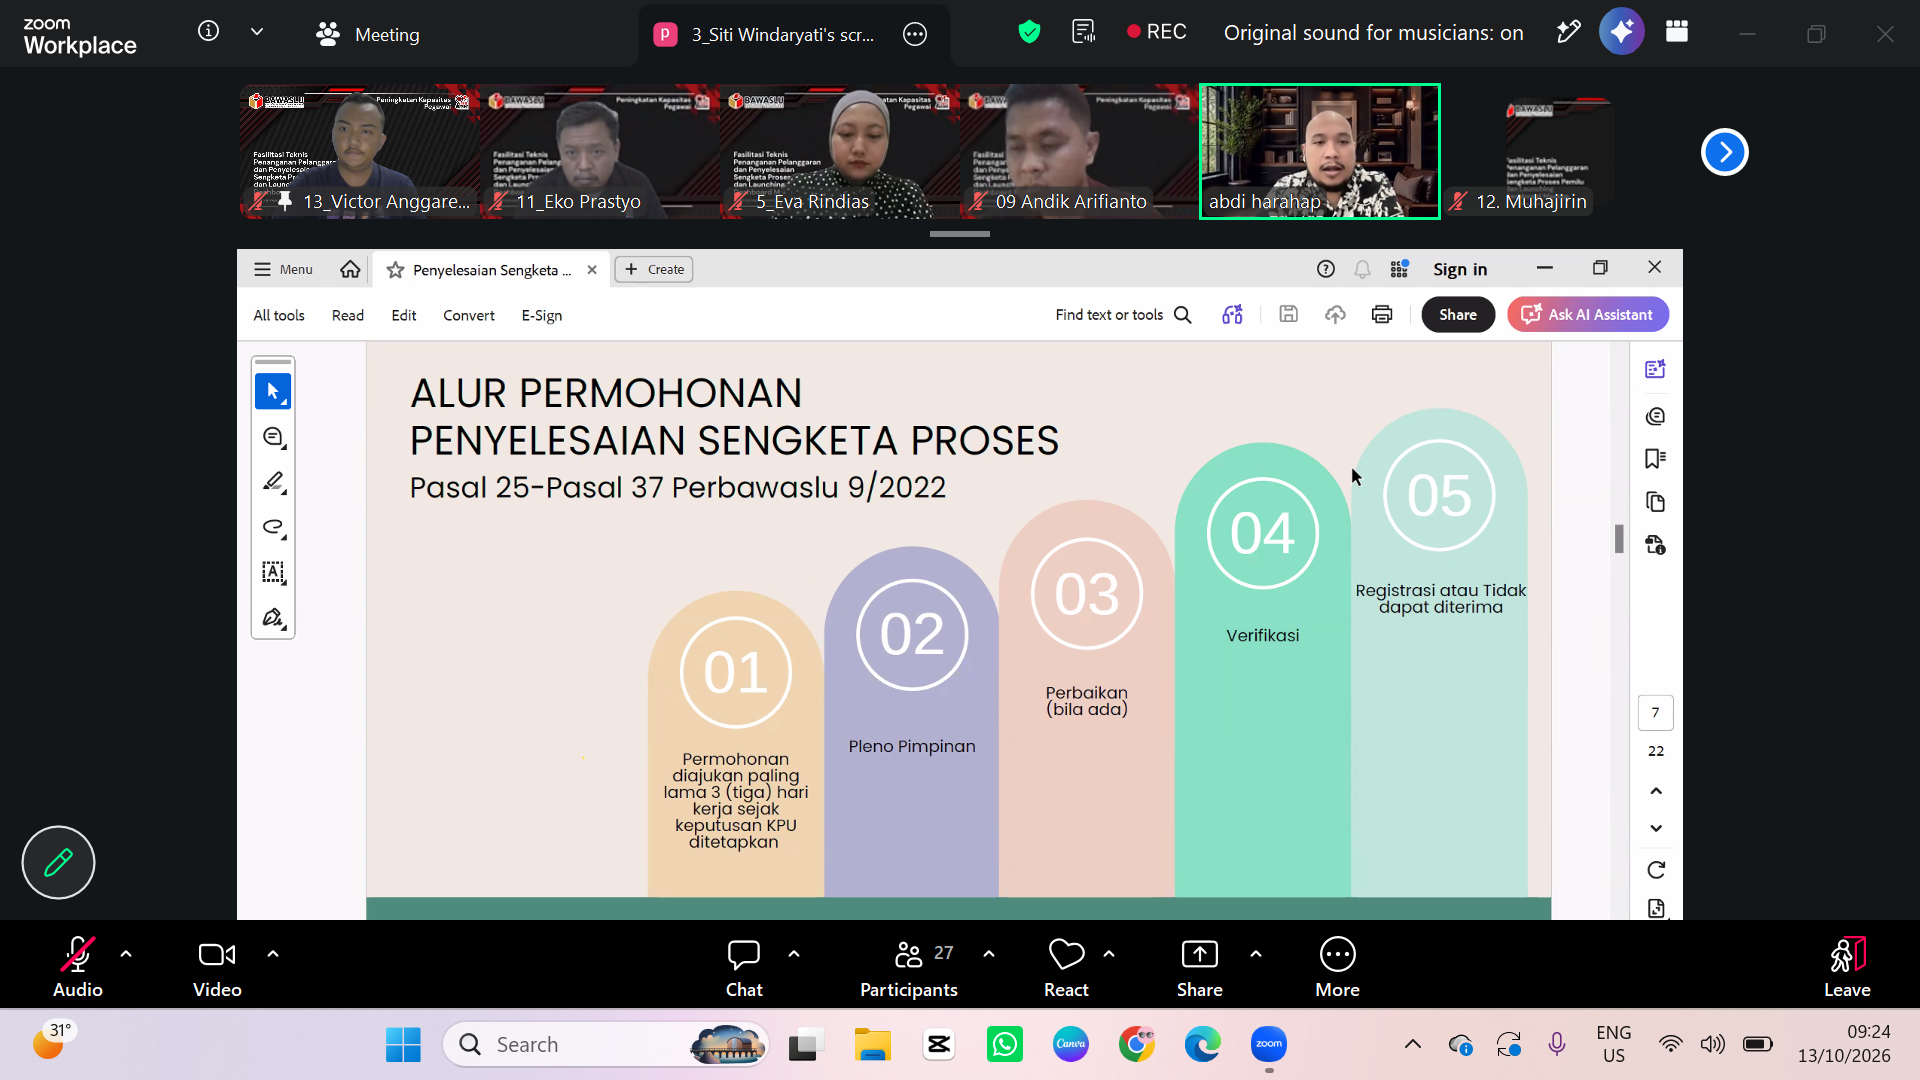Expand audio options caret next to Audio
The width and height of the screenshot is (1920, 1080).
click(x=126, y=954)
